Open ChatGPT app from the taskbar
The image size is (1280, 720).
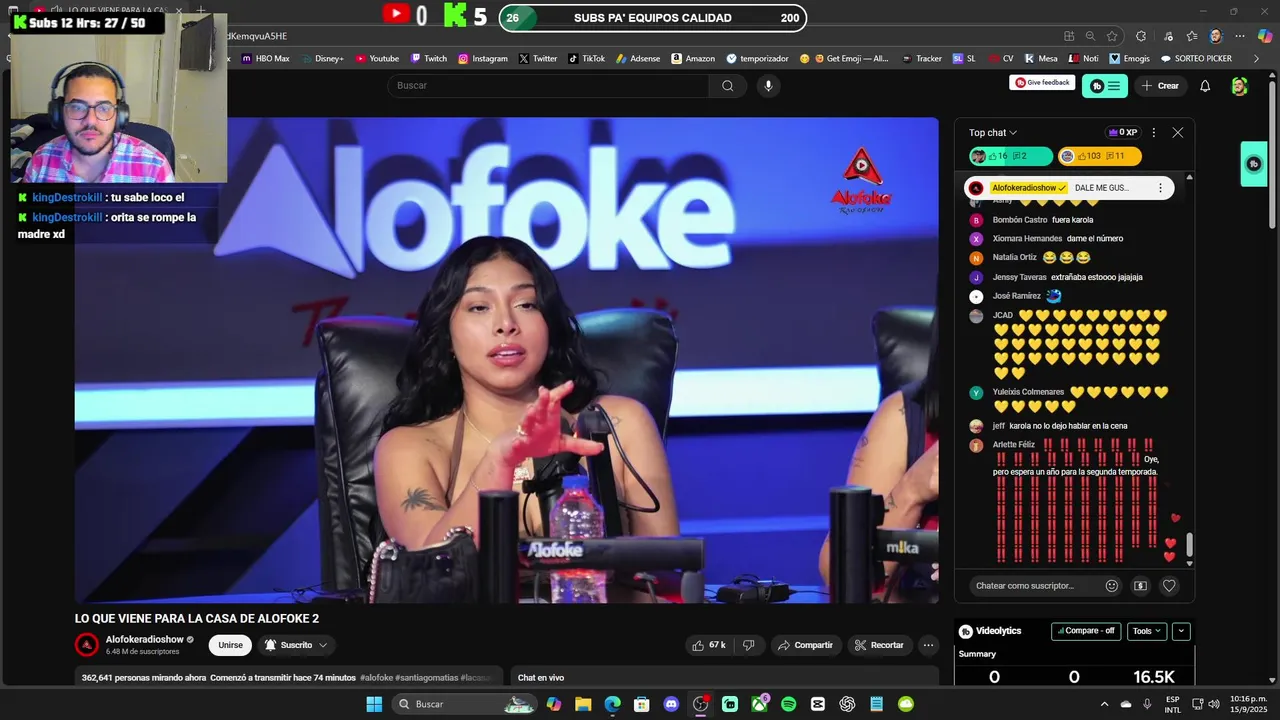847,704
